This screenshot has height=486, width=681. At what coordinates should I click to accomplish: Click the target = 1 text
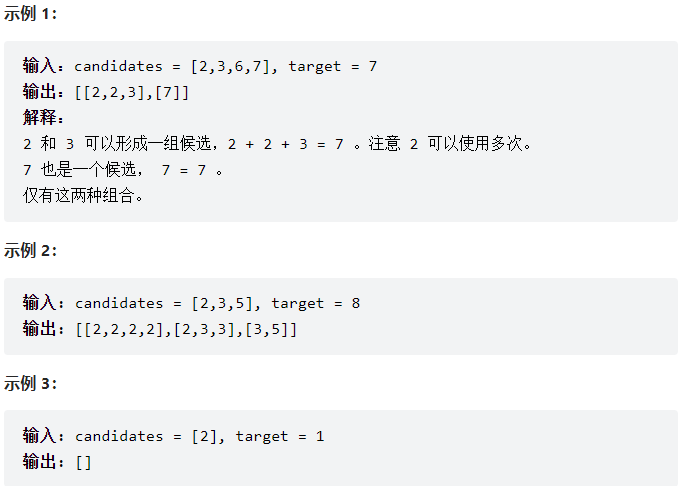(x=280, y=436)
